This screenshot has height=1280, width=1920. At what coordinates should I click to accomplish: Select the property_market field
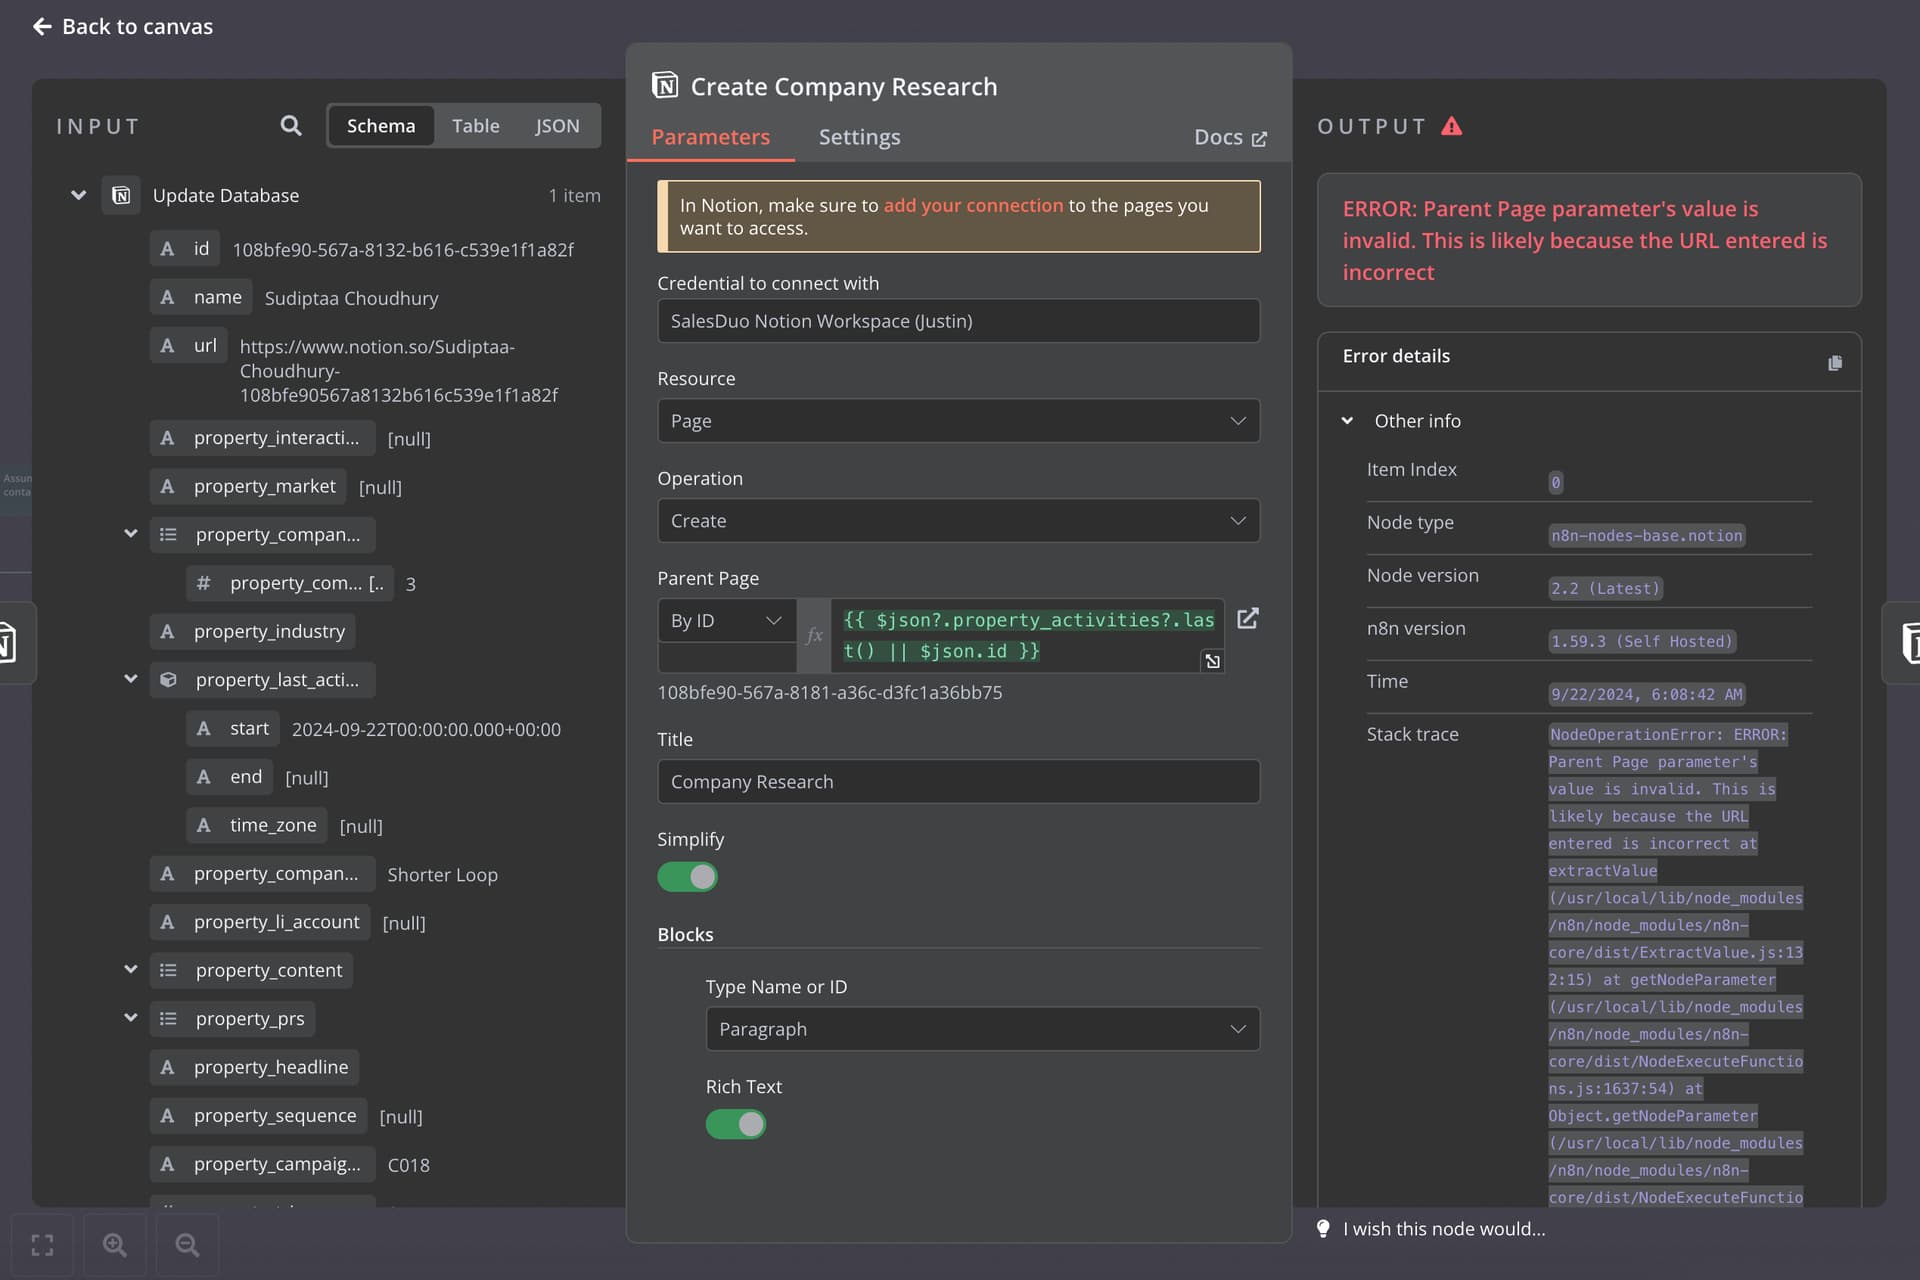(248, 486)
